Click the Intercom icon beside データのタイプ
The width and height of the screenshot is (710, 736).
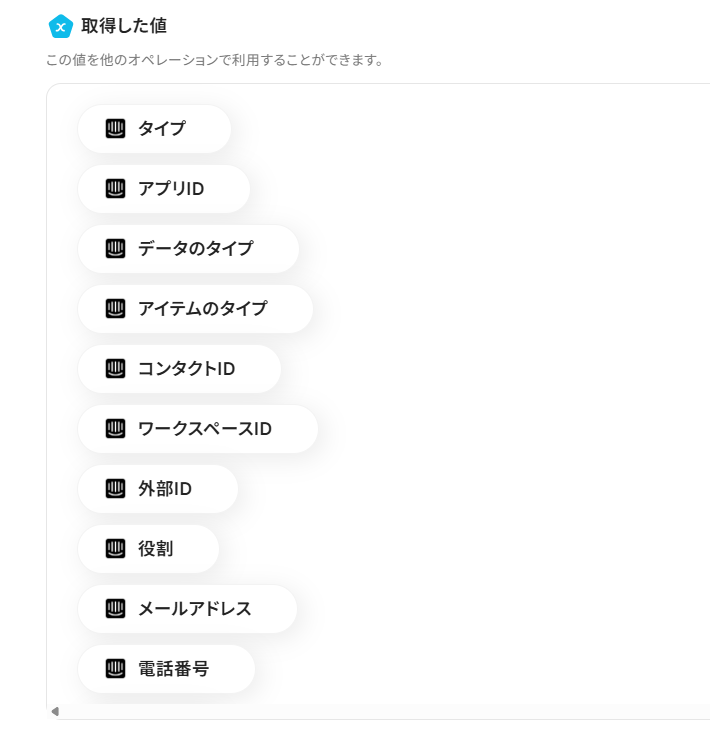click(x=116, y=249)
